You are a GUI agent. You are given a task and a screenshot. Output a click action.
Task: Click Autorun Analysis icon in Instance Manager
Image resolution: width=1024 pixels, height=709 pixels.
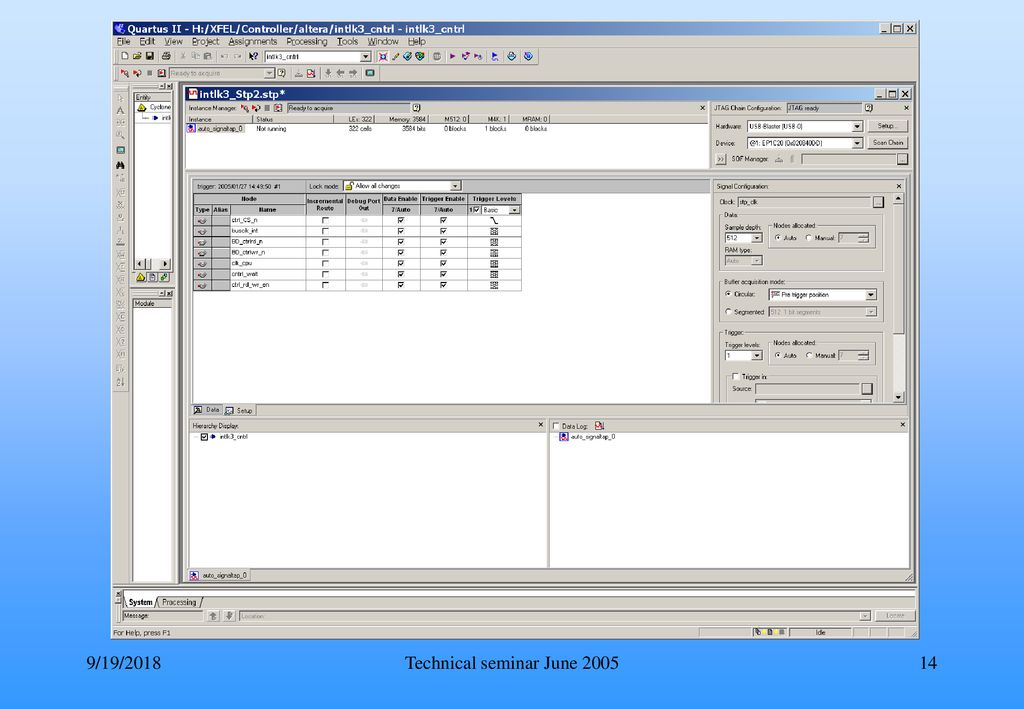(x=256, y=108)
